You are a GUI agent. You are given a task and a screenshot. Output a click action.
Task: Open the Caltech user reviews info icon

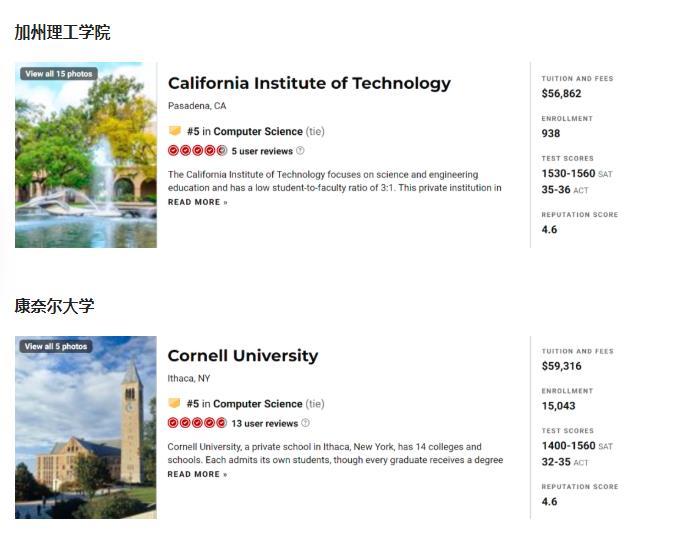click(300, 151)
